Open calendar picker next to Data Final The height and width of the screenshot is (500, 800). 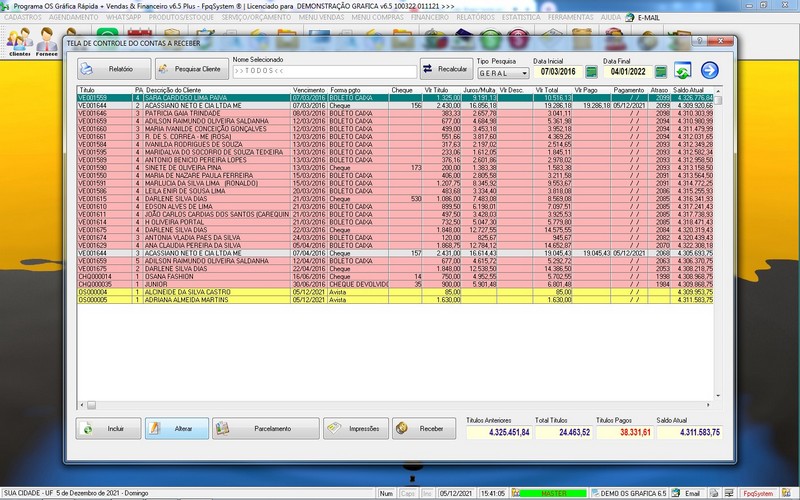click(660, 71)
